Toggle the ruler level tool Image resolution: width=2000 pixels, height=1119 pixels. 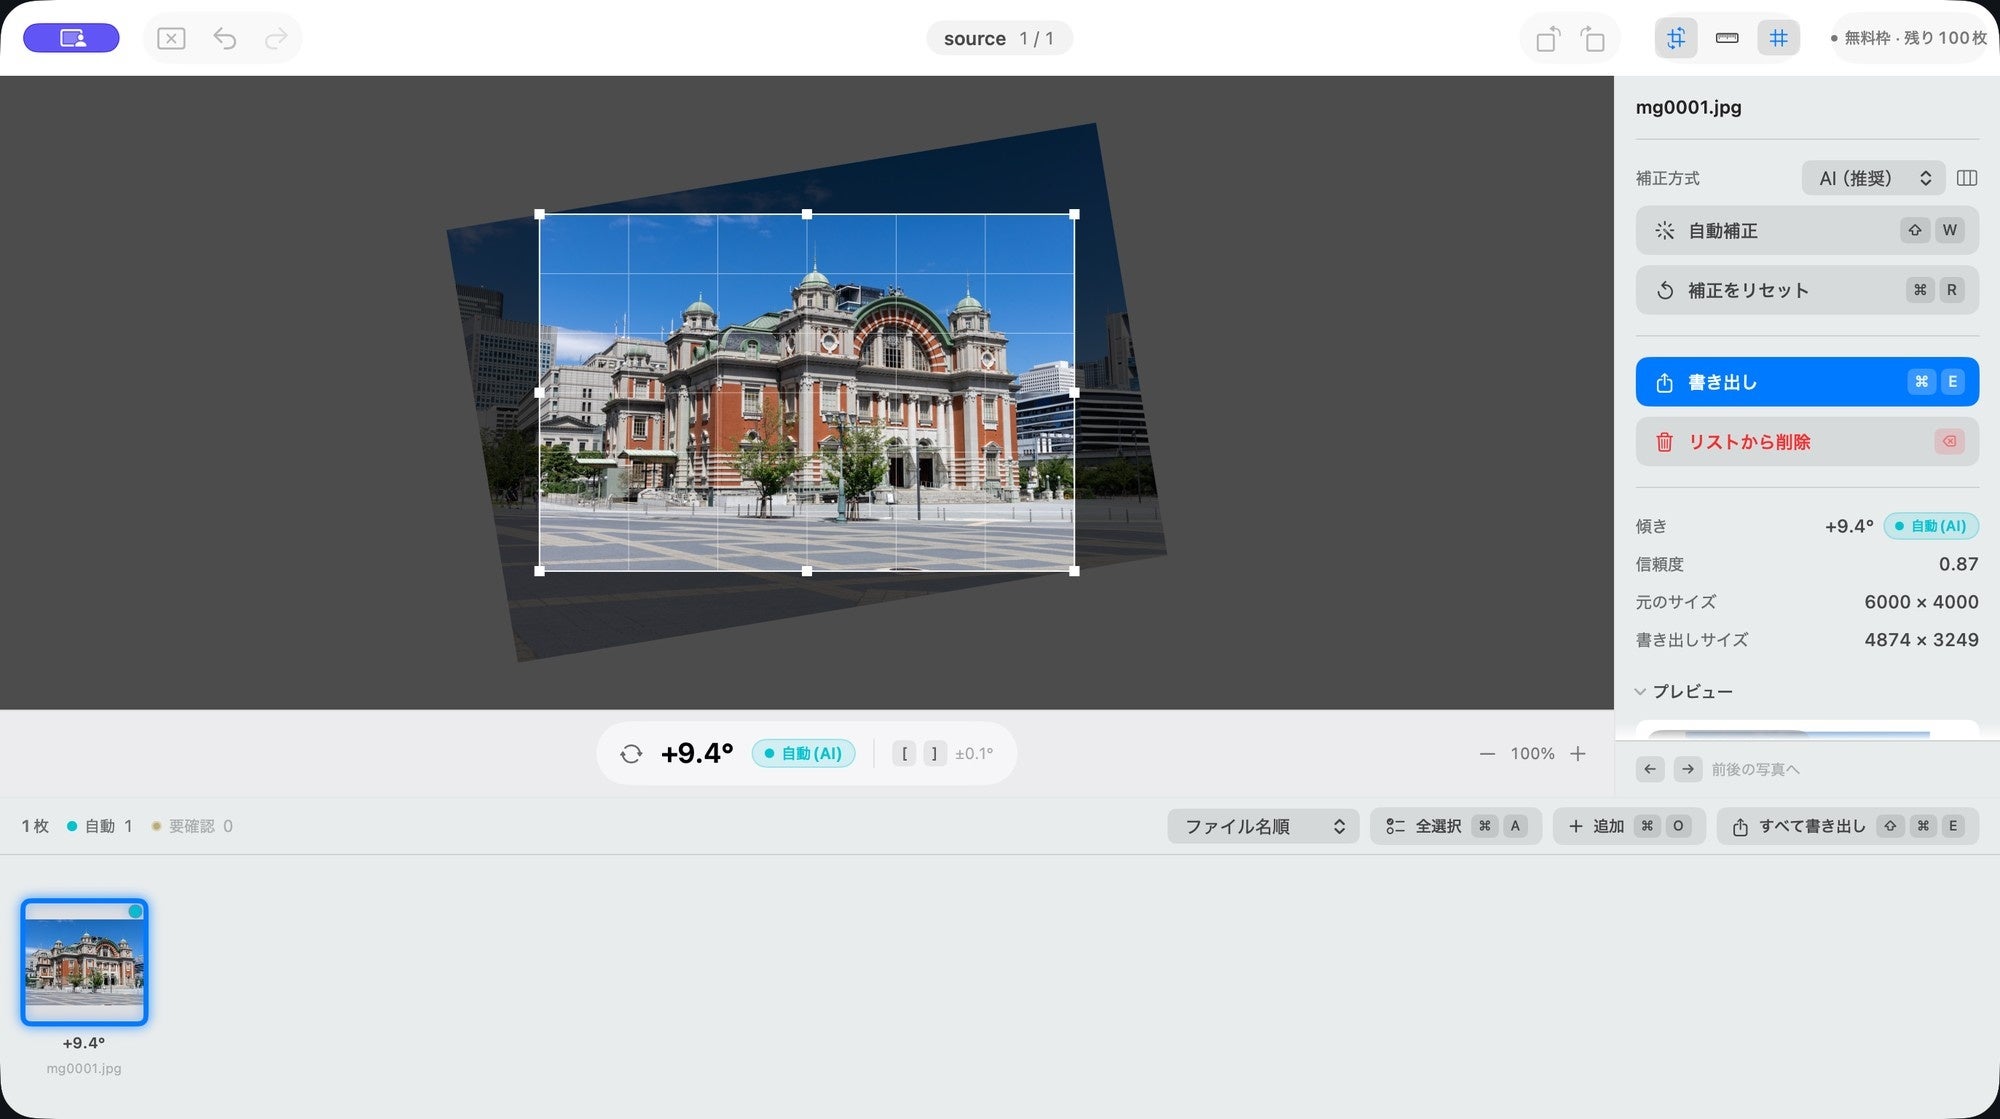(1727, 38)
